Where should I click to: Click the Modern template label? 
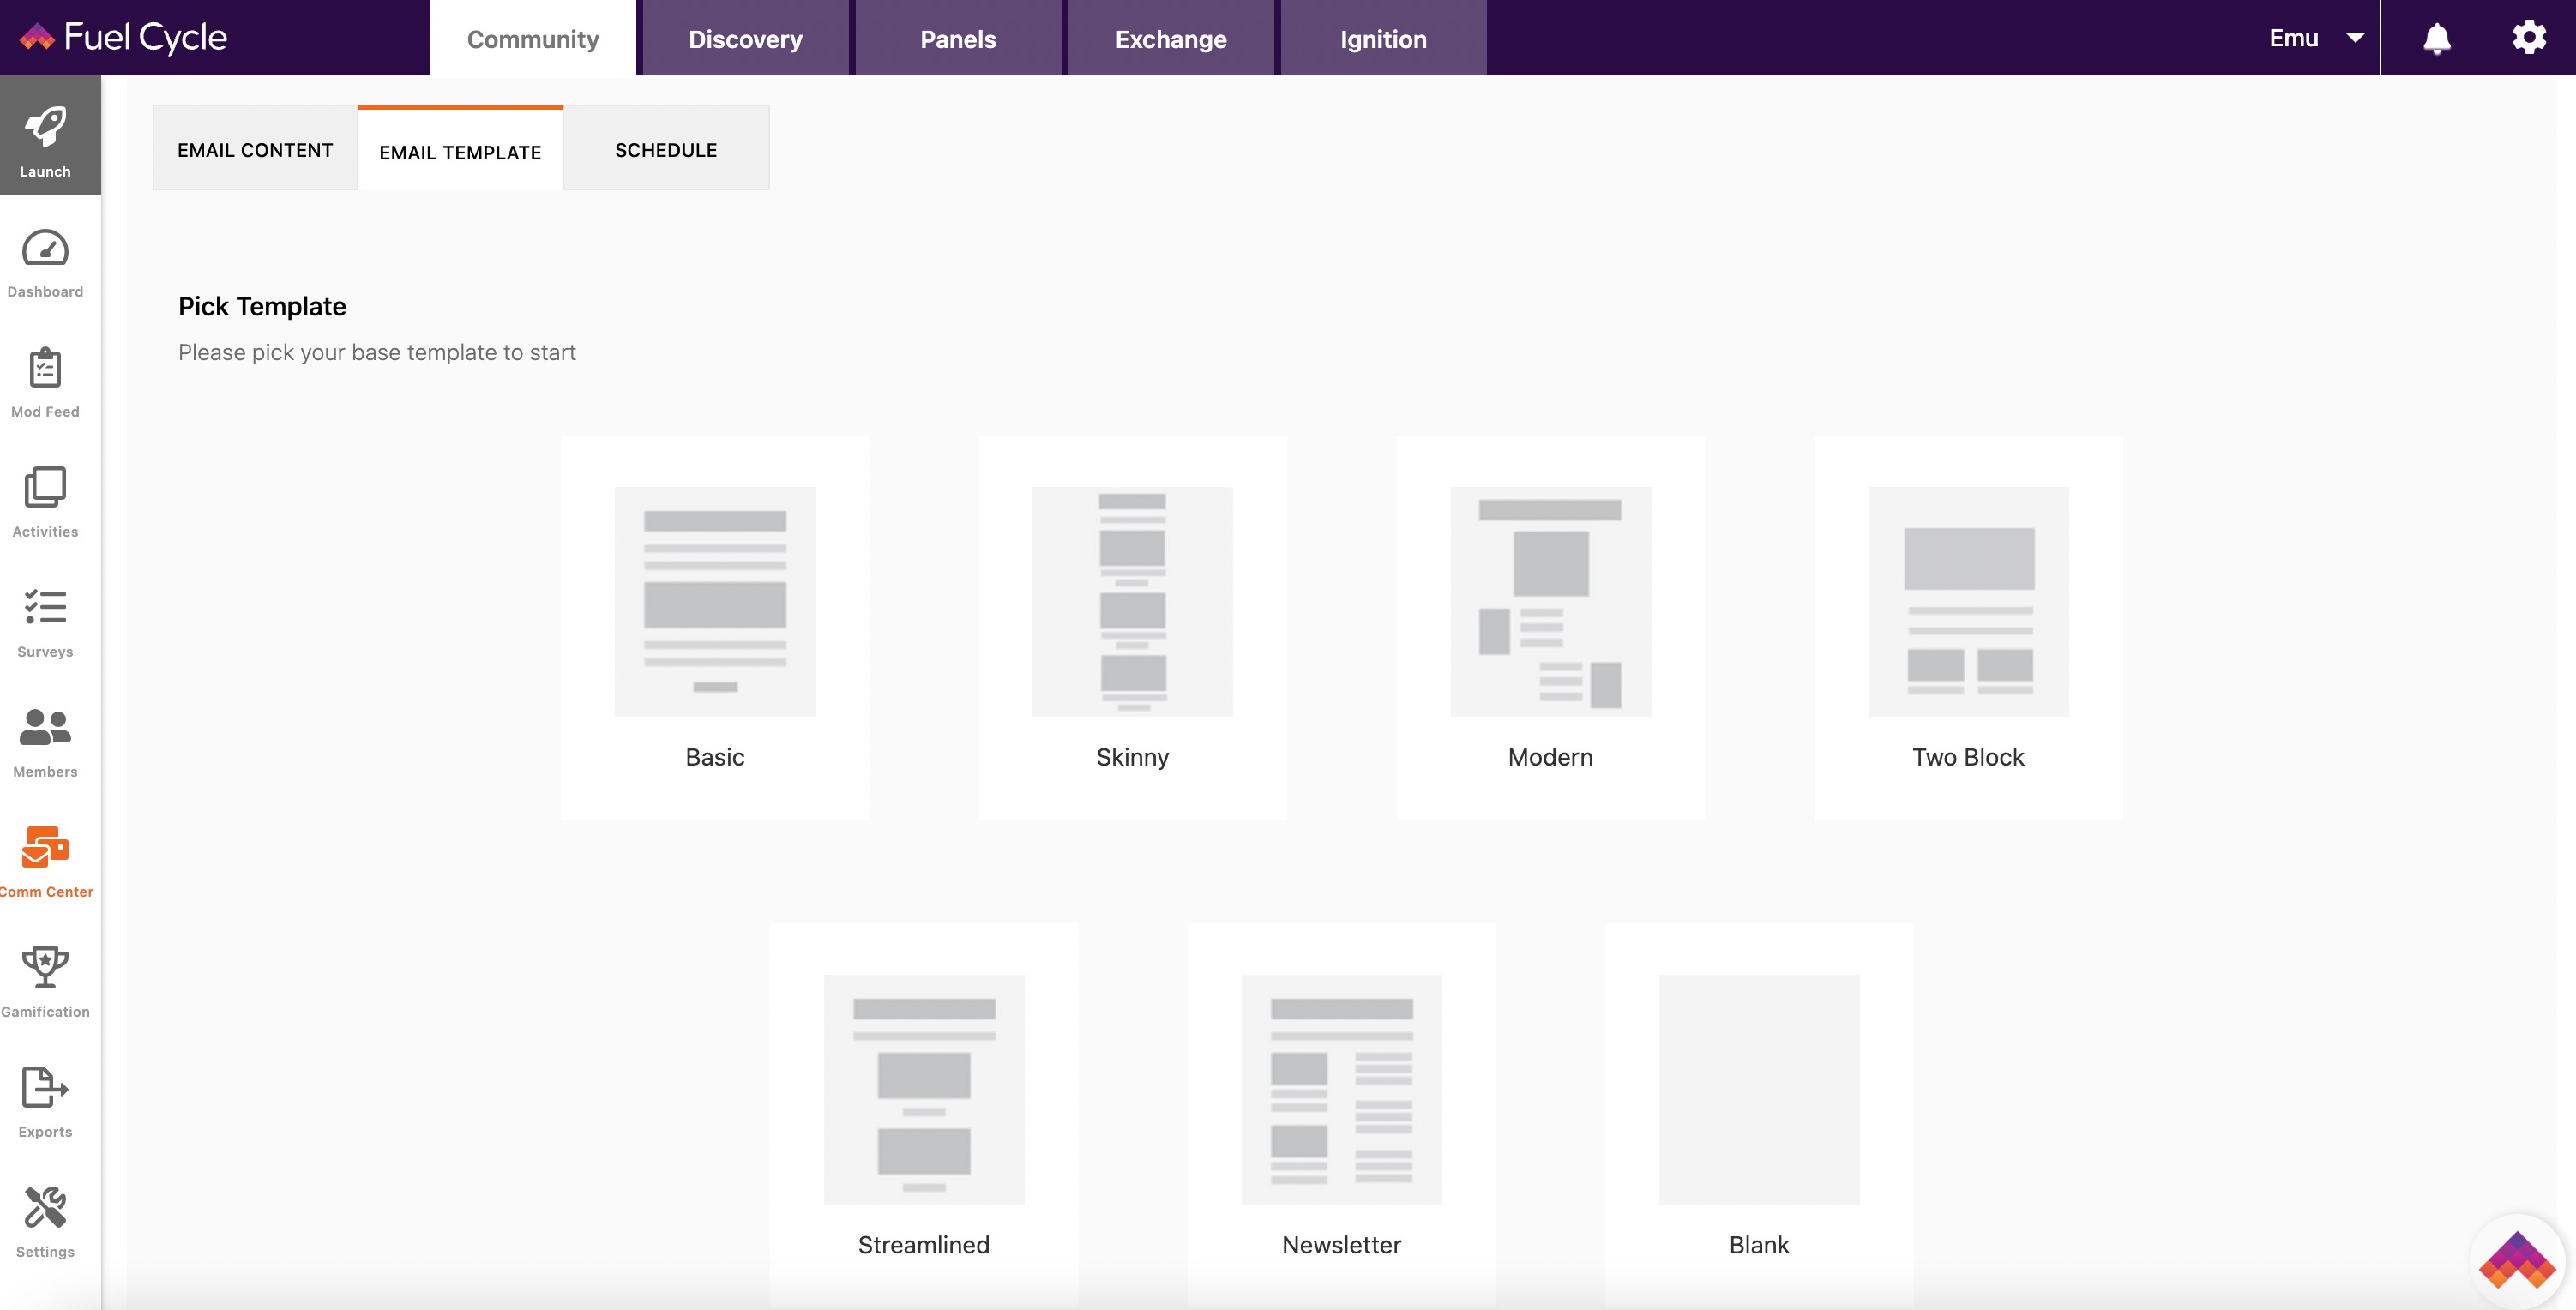coord(1550,757)
